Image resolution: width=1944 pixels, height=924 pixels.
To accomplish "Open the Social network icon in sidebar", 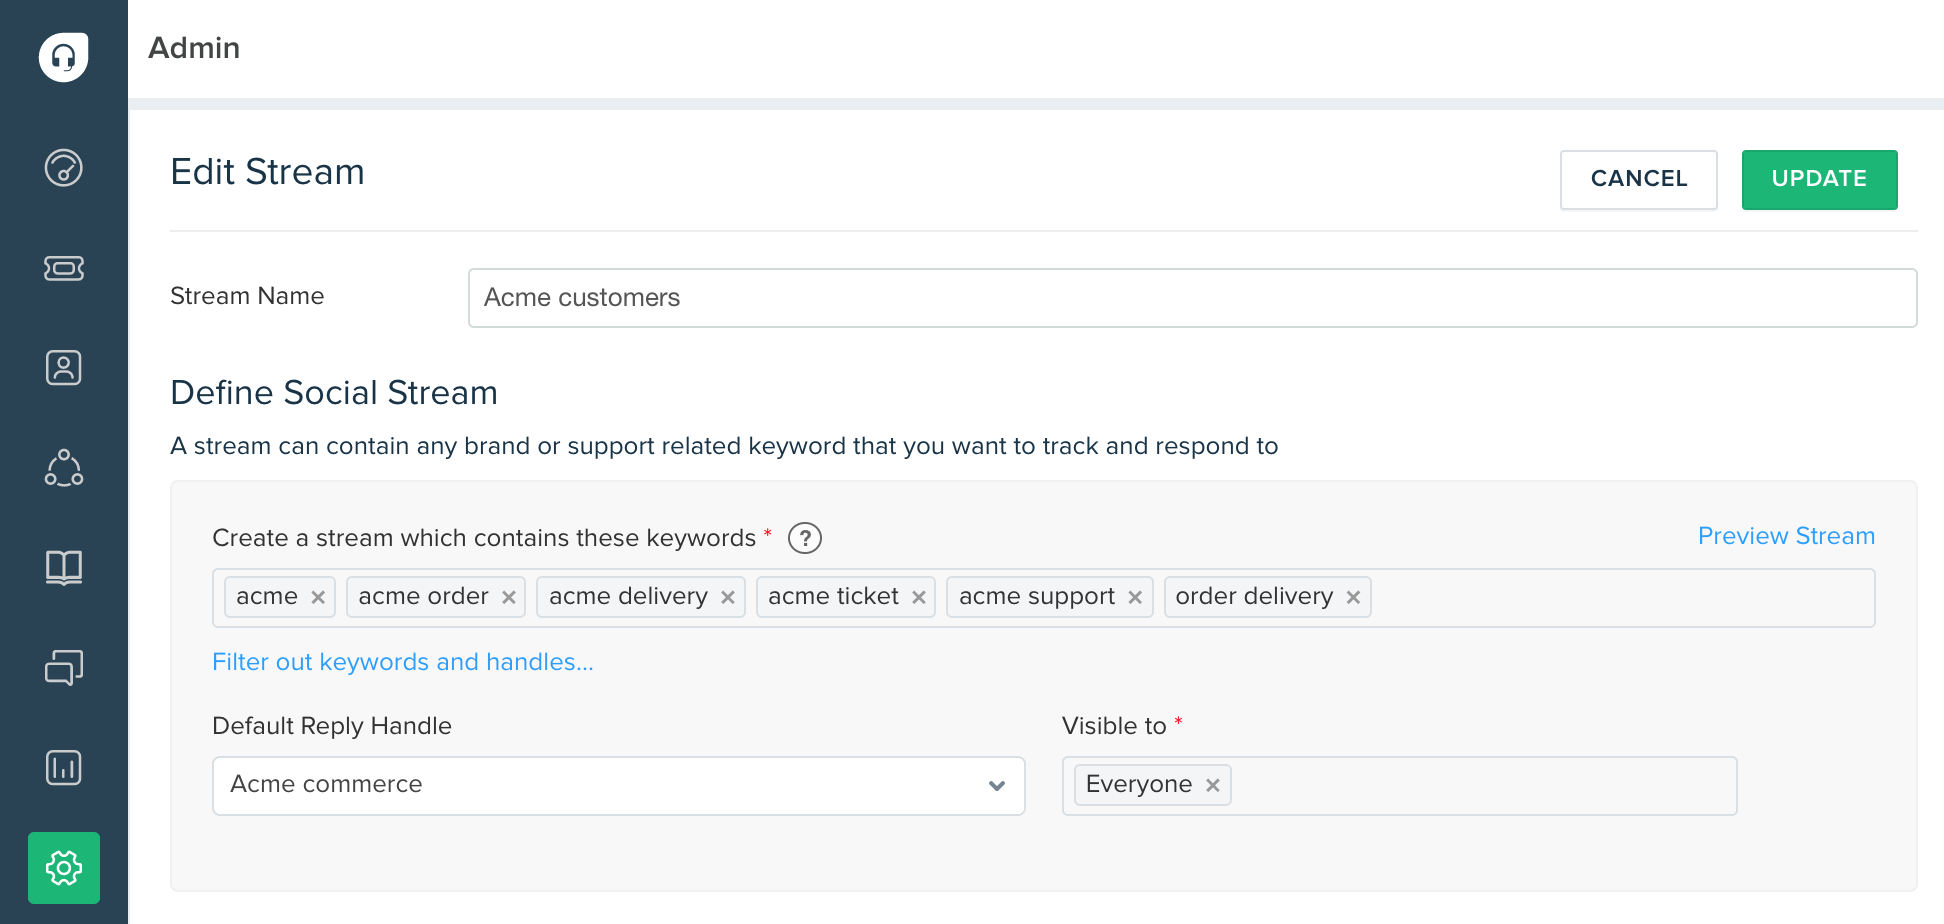I will tap(63, 468).
